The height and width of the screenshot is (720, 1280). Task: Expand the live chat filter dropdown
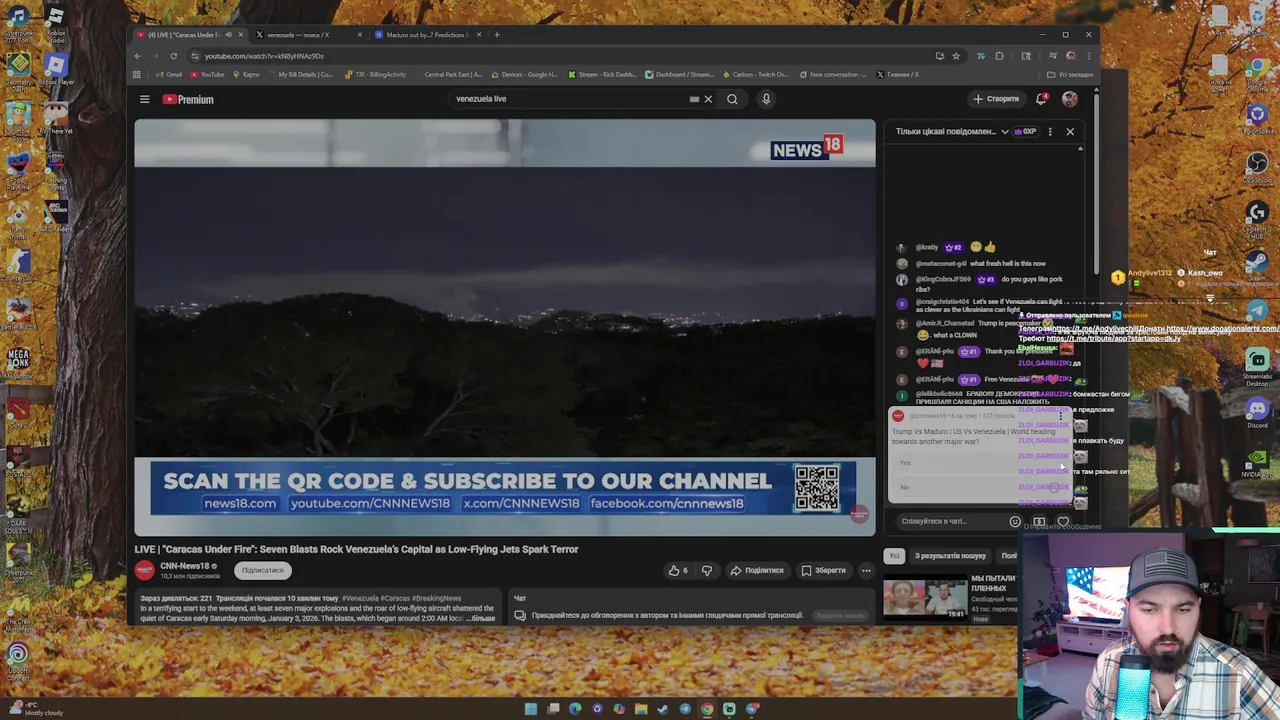[1005, 131]
